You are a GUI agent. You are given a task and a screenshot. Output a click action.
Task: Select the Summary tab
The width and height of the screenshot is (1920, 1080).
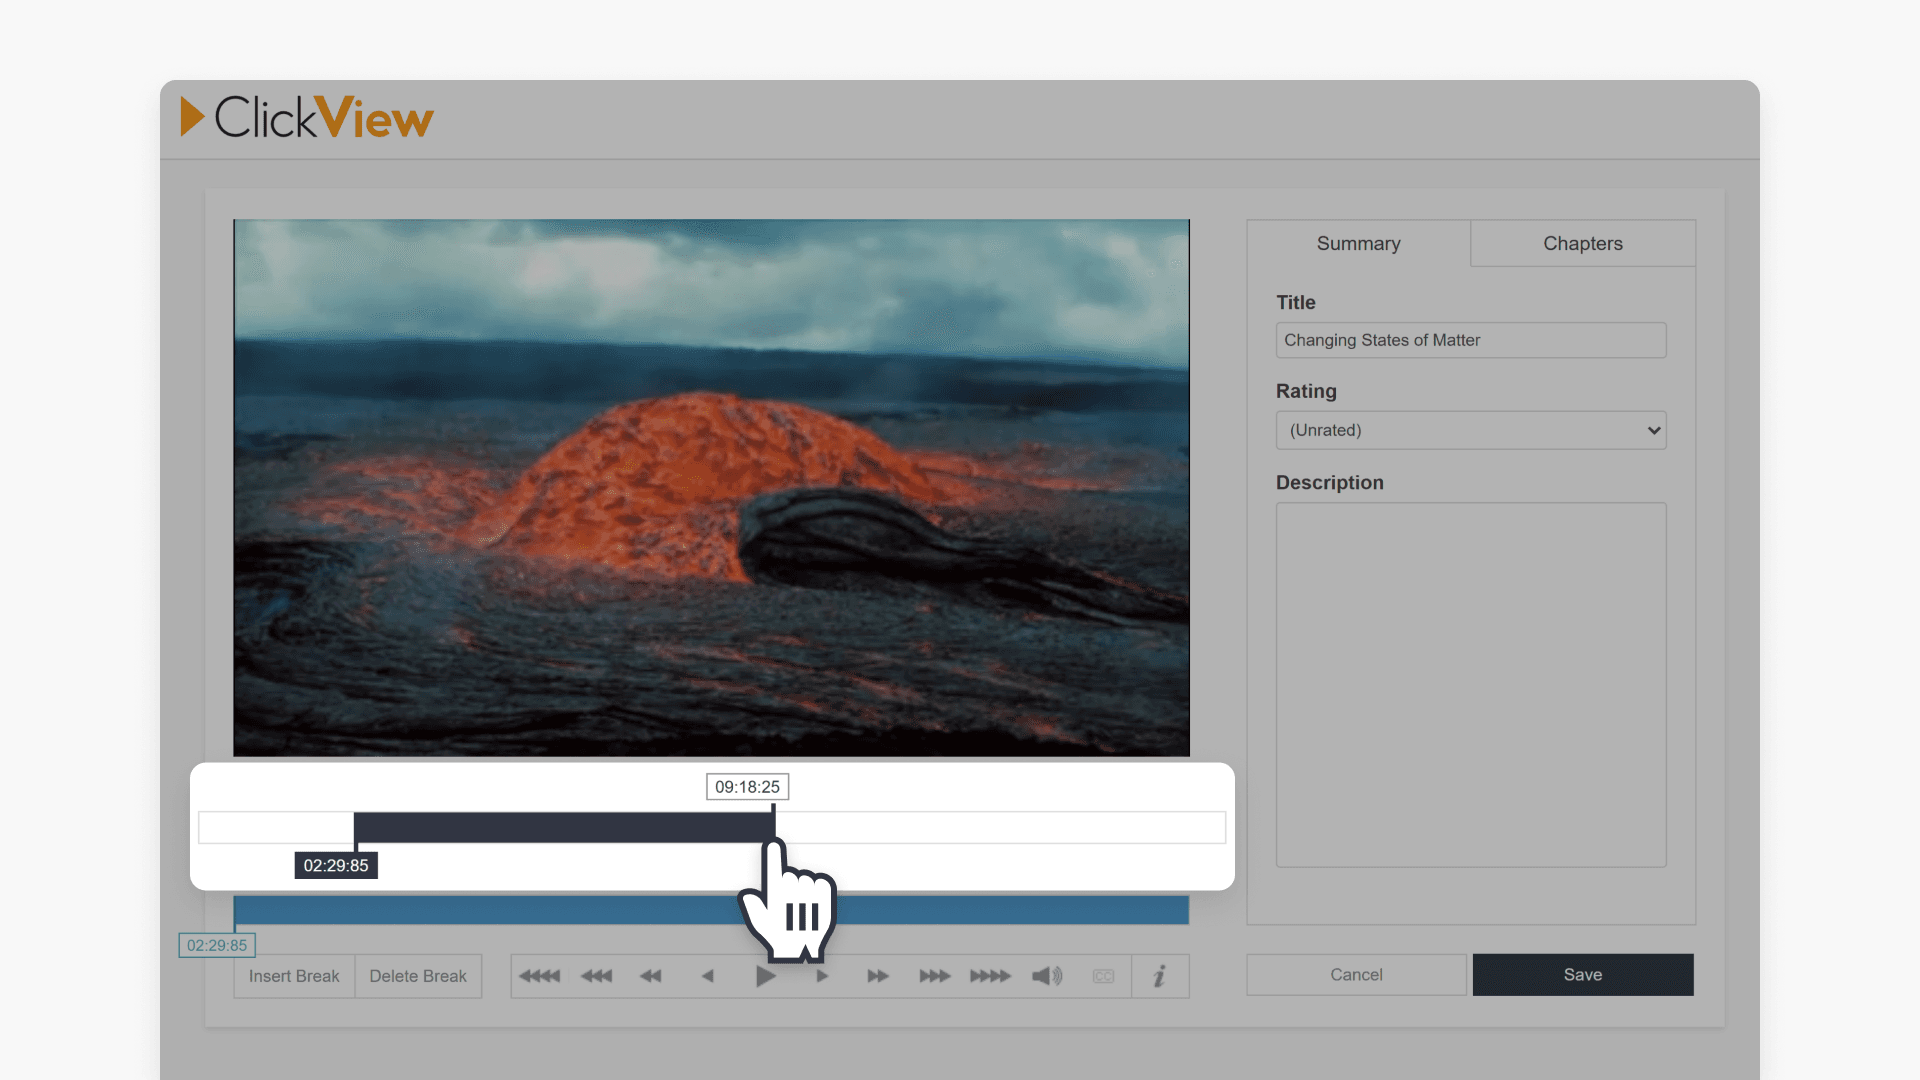[1358, 243]
